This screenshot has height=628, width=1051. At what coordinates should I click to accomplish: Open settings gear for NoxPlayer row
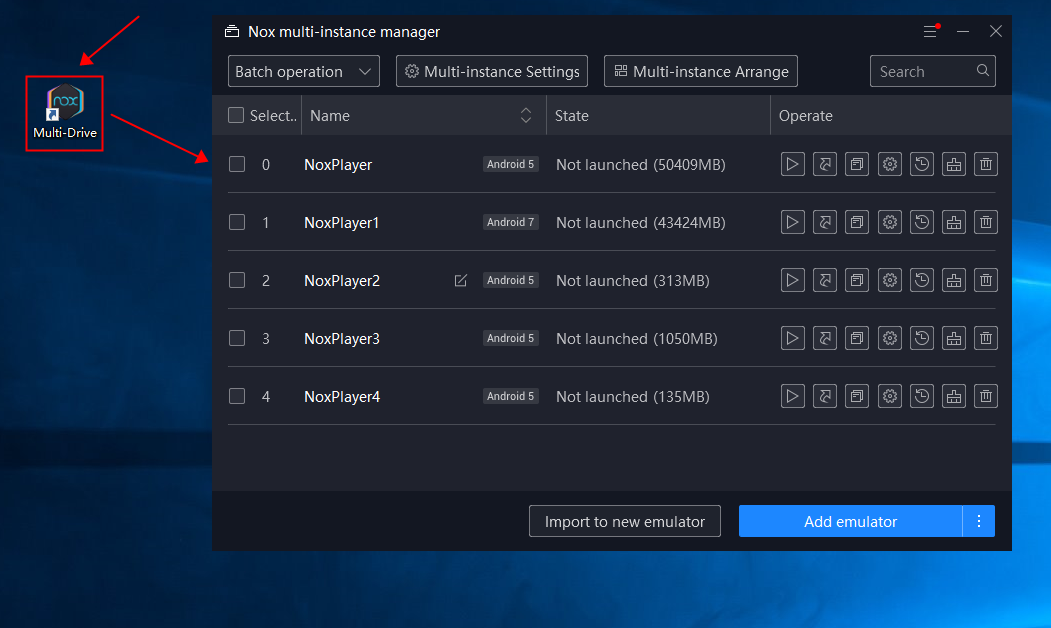(x=889, y=164)
